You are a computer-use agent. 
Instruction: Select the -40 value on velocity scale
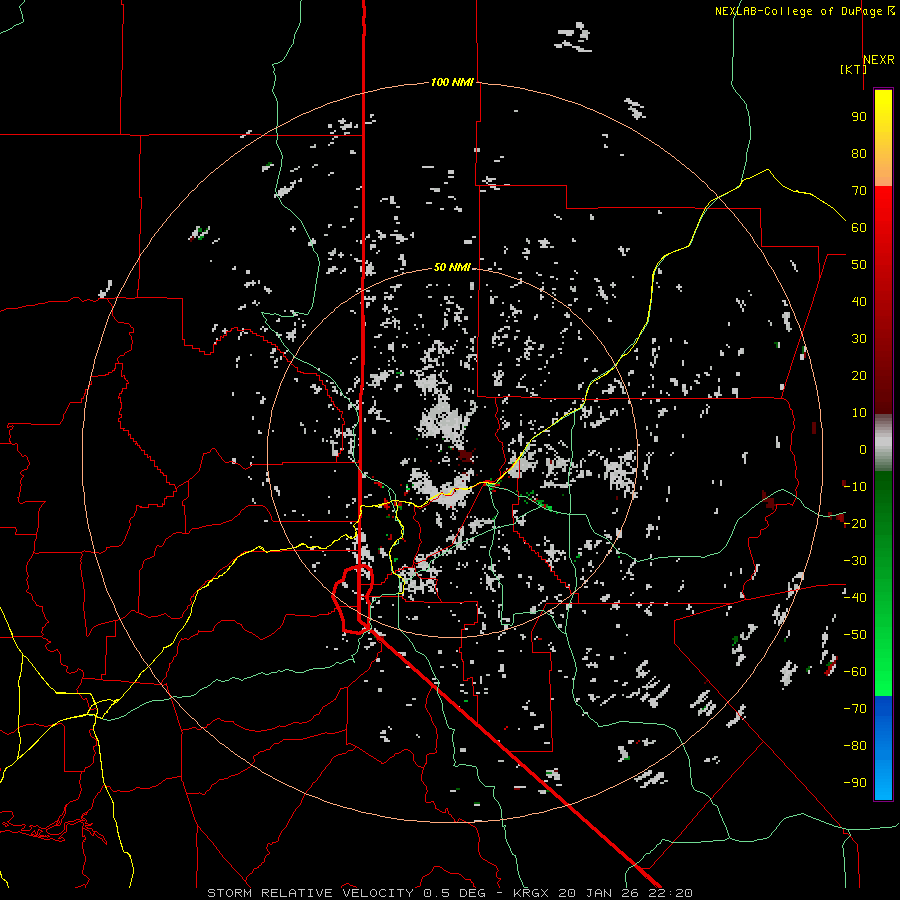pyautogui.click(x=855, y=598)
